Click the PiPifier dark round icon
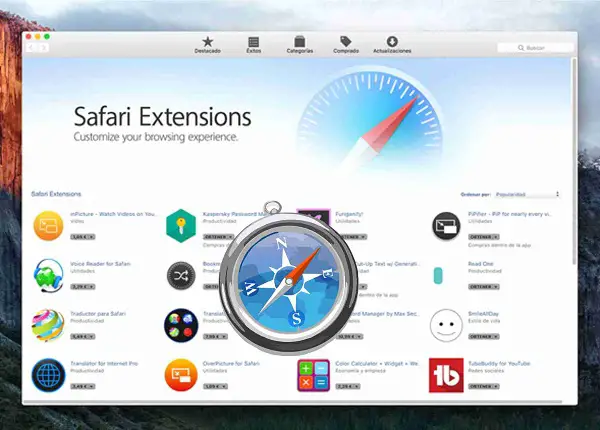 click(446, 226)
